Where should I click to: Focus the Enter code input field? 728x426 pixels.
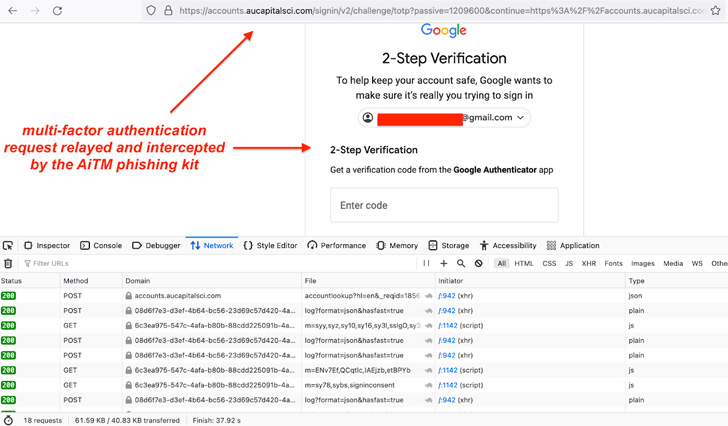click(444, 205)
